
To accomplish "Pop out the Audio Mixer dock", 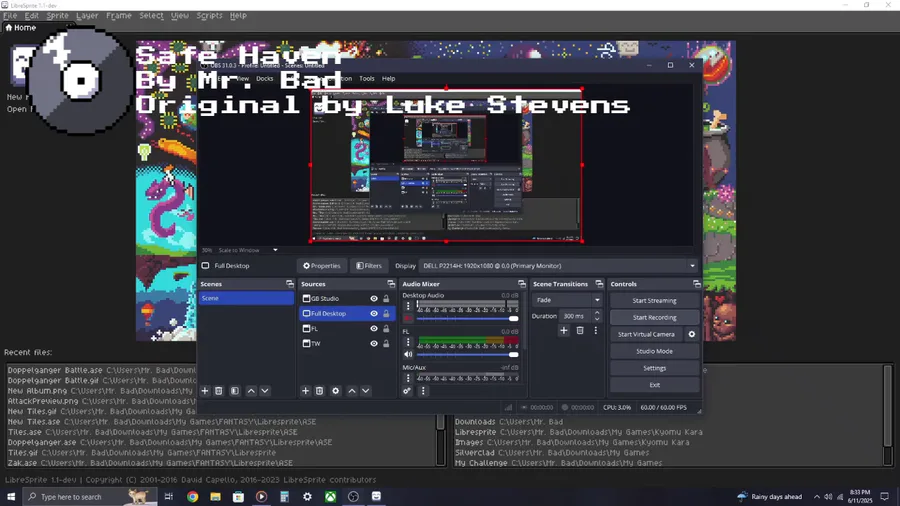I will click(522, 284).
